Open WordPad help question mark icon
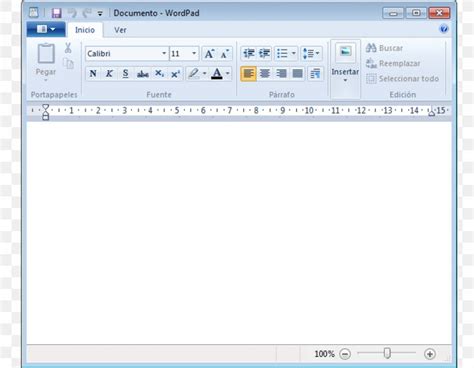Screen dimensions: 474x368 tap(444, 29)
